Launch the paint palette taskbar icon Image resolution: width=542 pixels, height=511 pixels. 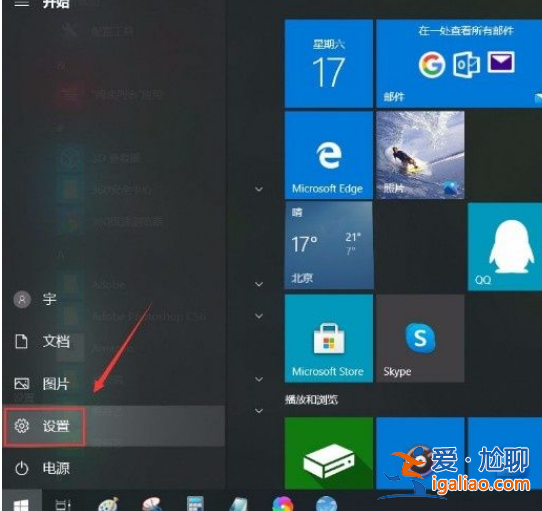click(x=109, y=504)
